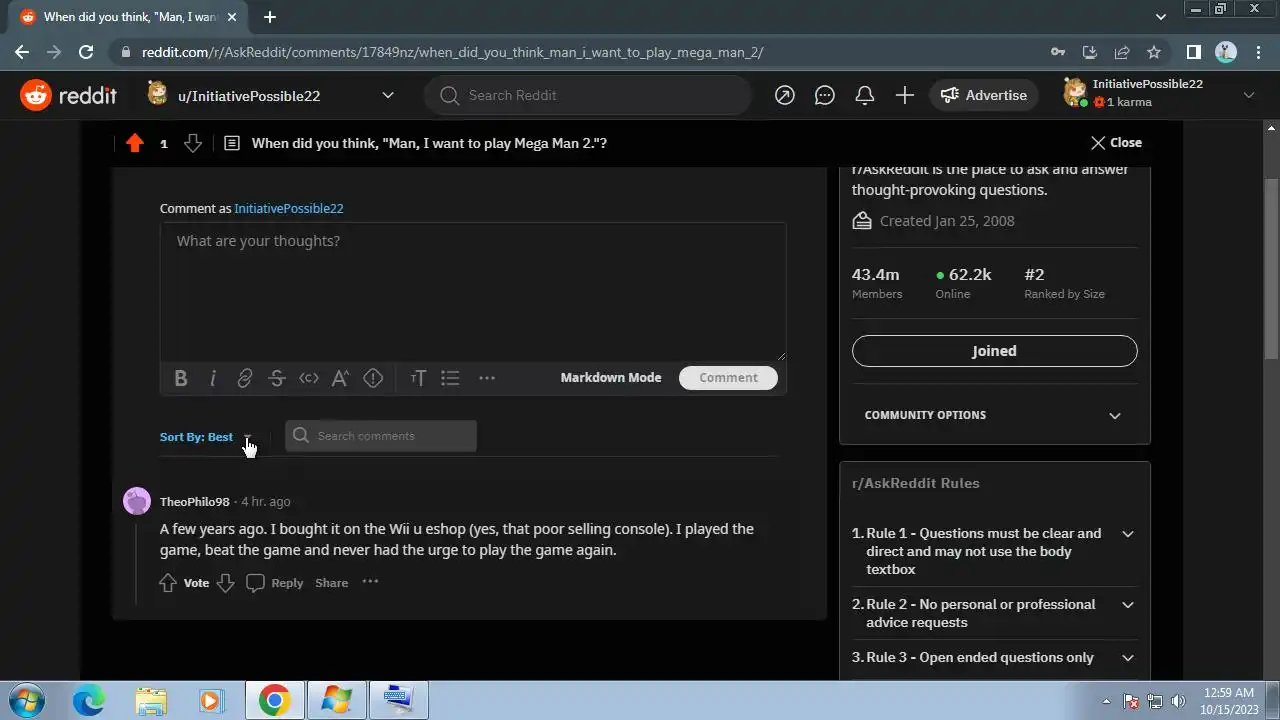Apply strikethrough in comment editor
This screenshot has width=1280, height=720.
tap(277, 378)
